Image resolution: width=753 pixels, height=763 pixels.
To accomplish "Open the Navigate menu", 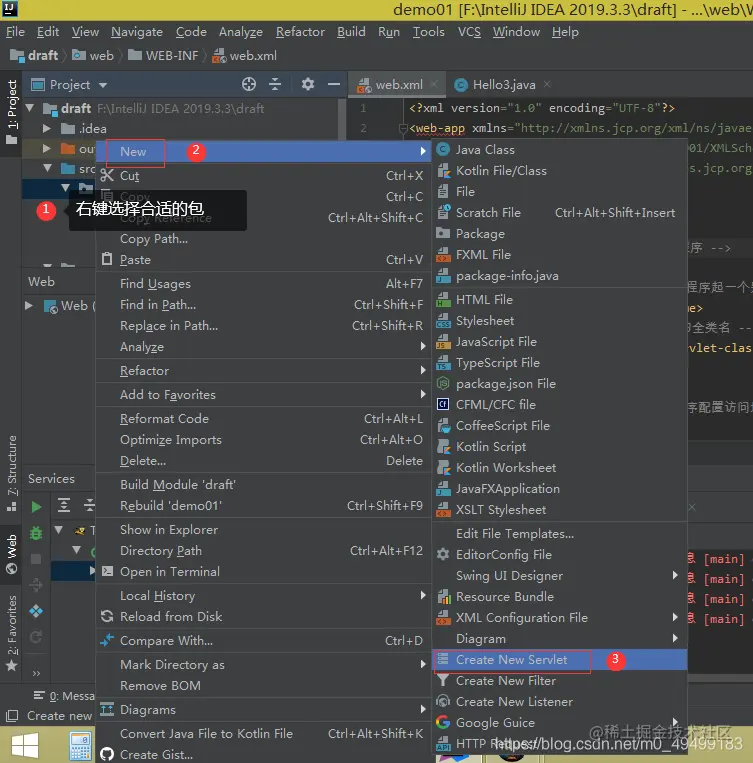I will pyautogui.click(x=137, y=32).
